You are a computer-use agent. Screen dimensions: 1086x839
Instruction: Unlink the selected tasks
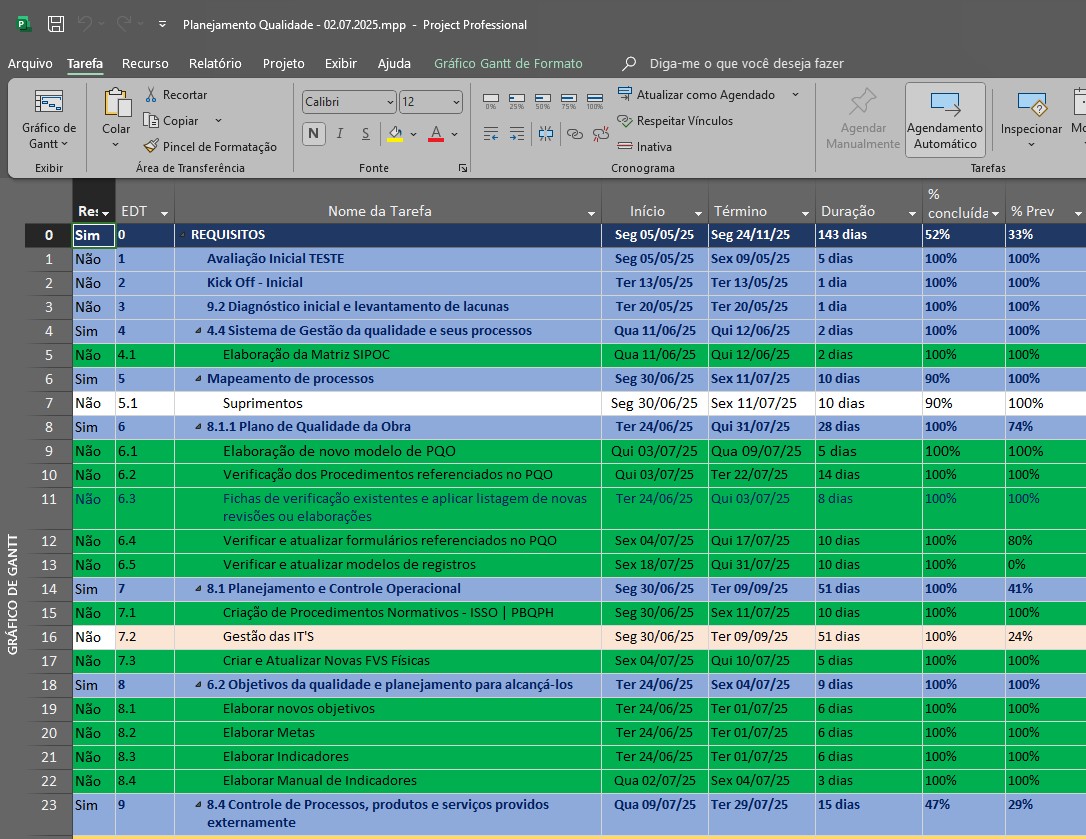click(600, 134)
